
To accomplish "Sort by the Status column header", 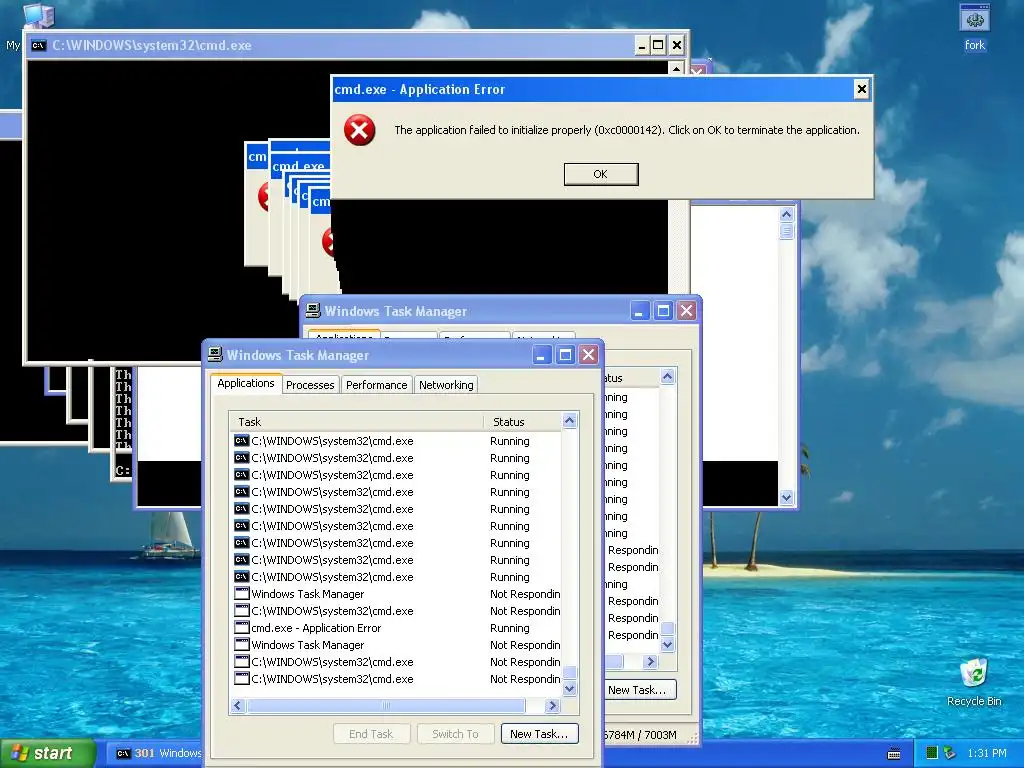I will pos(522,422).
